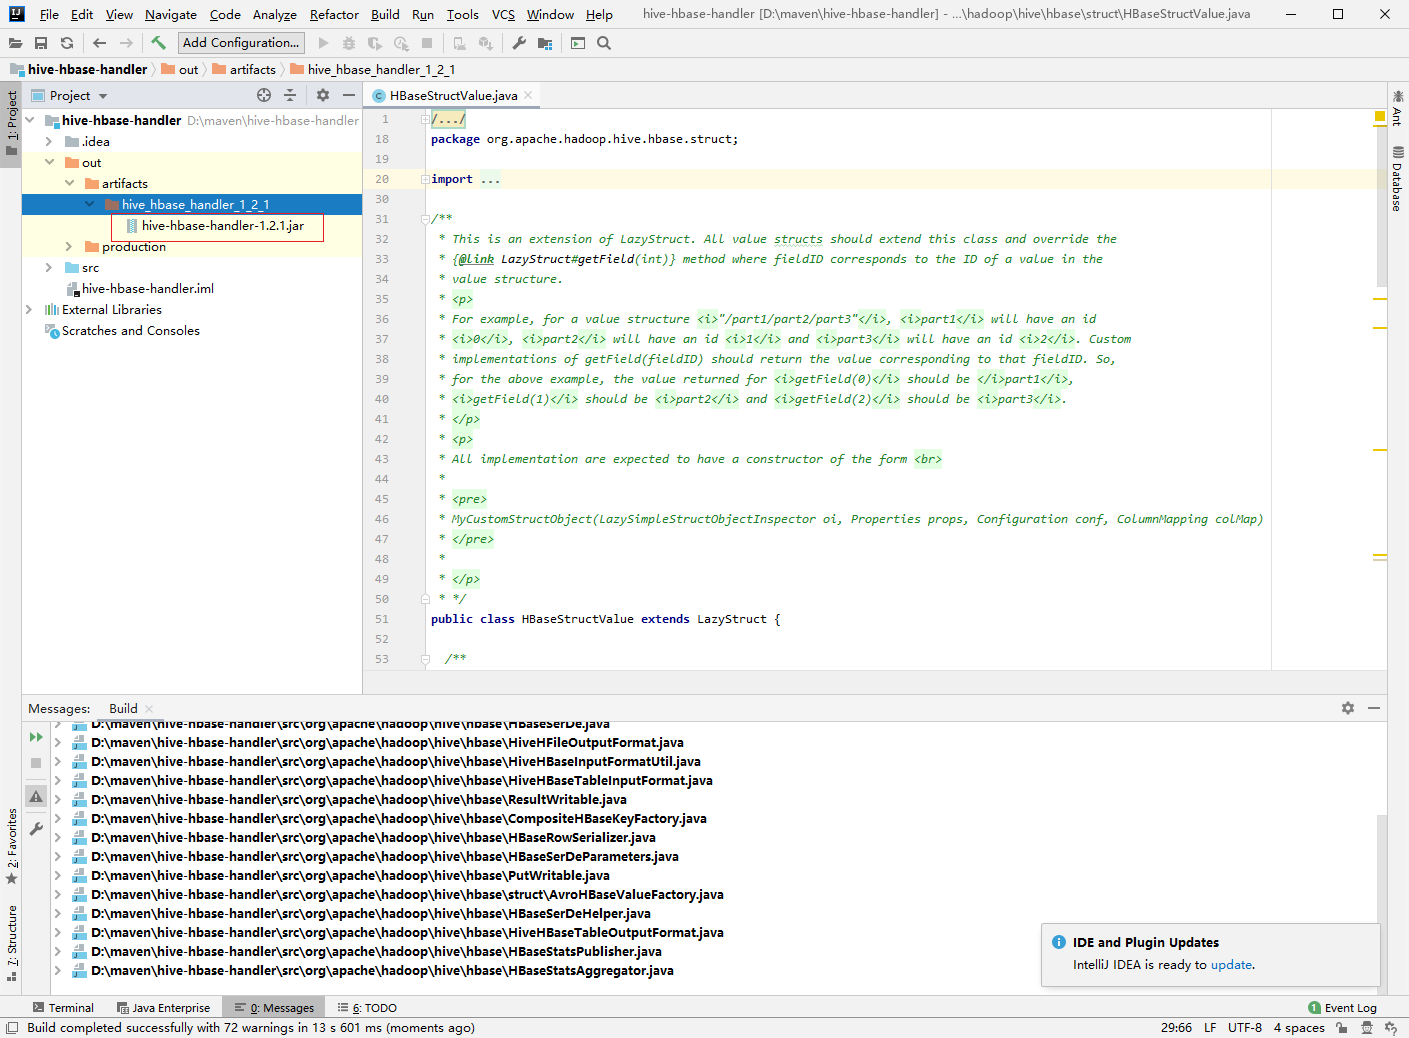Click the yellow inspection indicator at top of gutter
Screen dimensions: 1409x1038
(x=1380, y=117)
